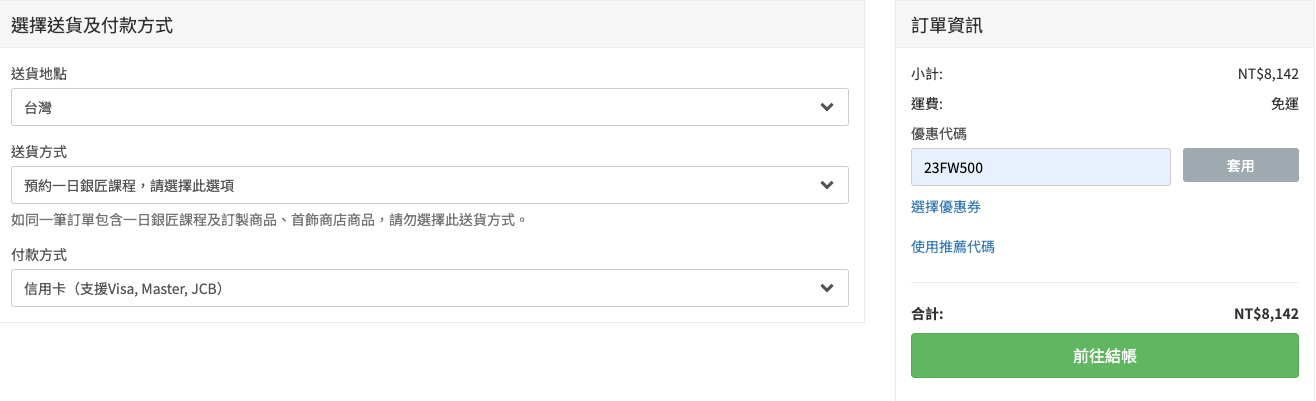Click the chevron arrow on the 送貨方式 dropdown
This screenshot has height=401, width=1316.
tap(826, 185)
